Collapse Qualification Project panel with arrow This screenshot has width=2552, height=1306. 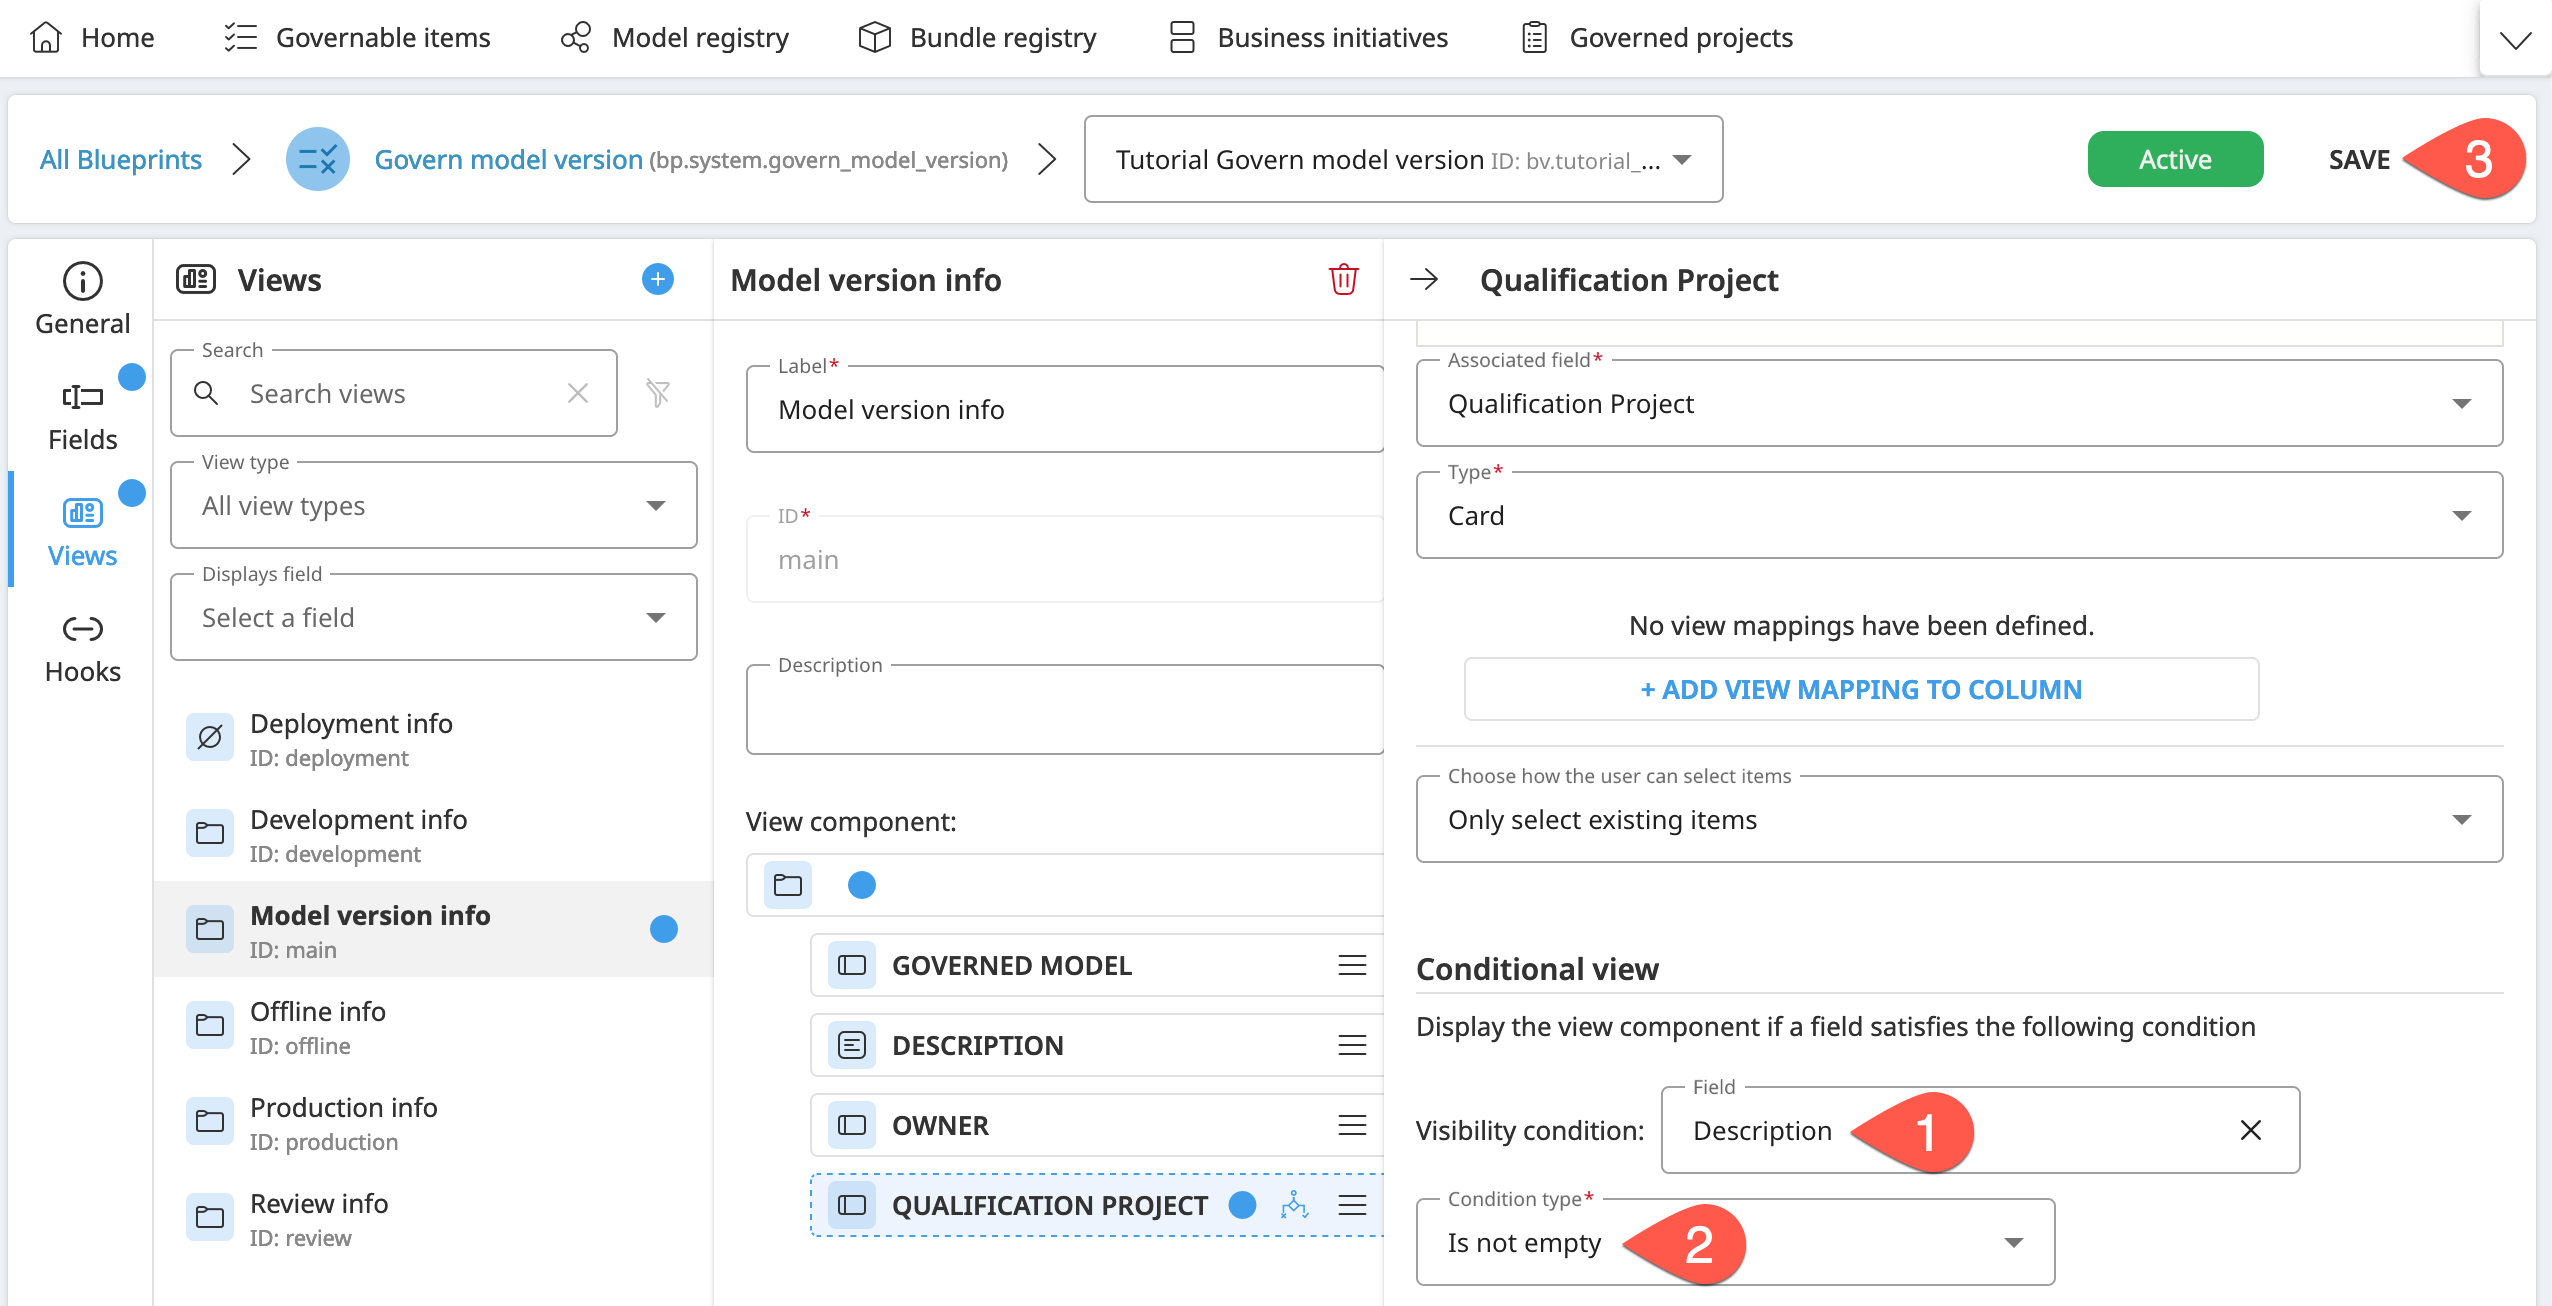coord(1424,279)
